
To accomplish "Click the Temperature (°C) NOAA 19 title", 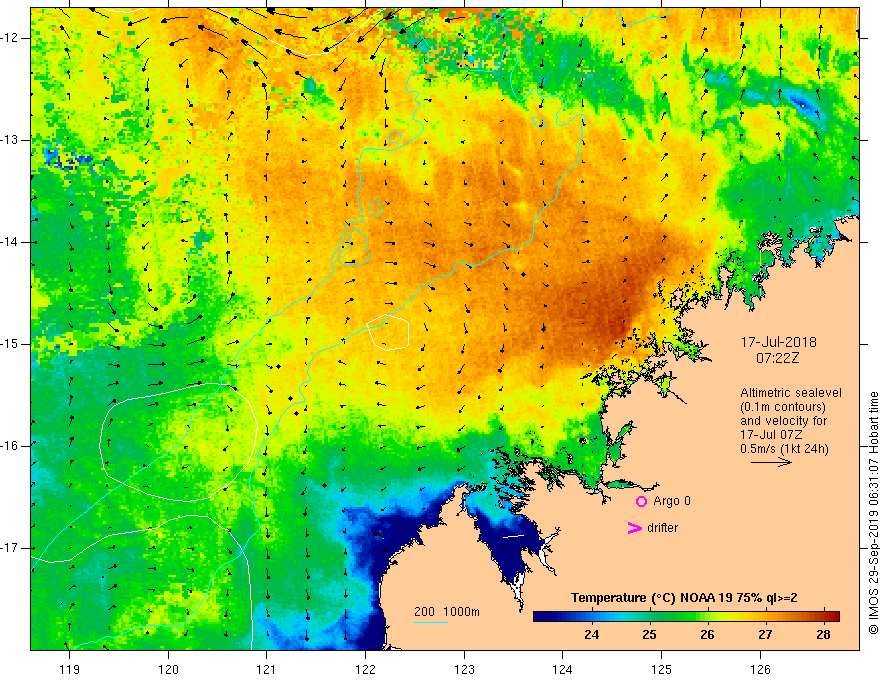I will point(684,598).
